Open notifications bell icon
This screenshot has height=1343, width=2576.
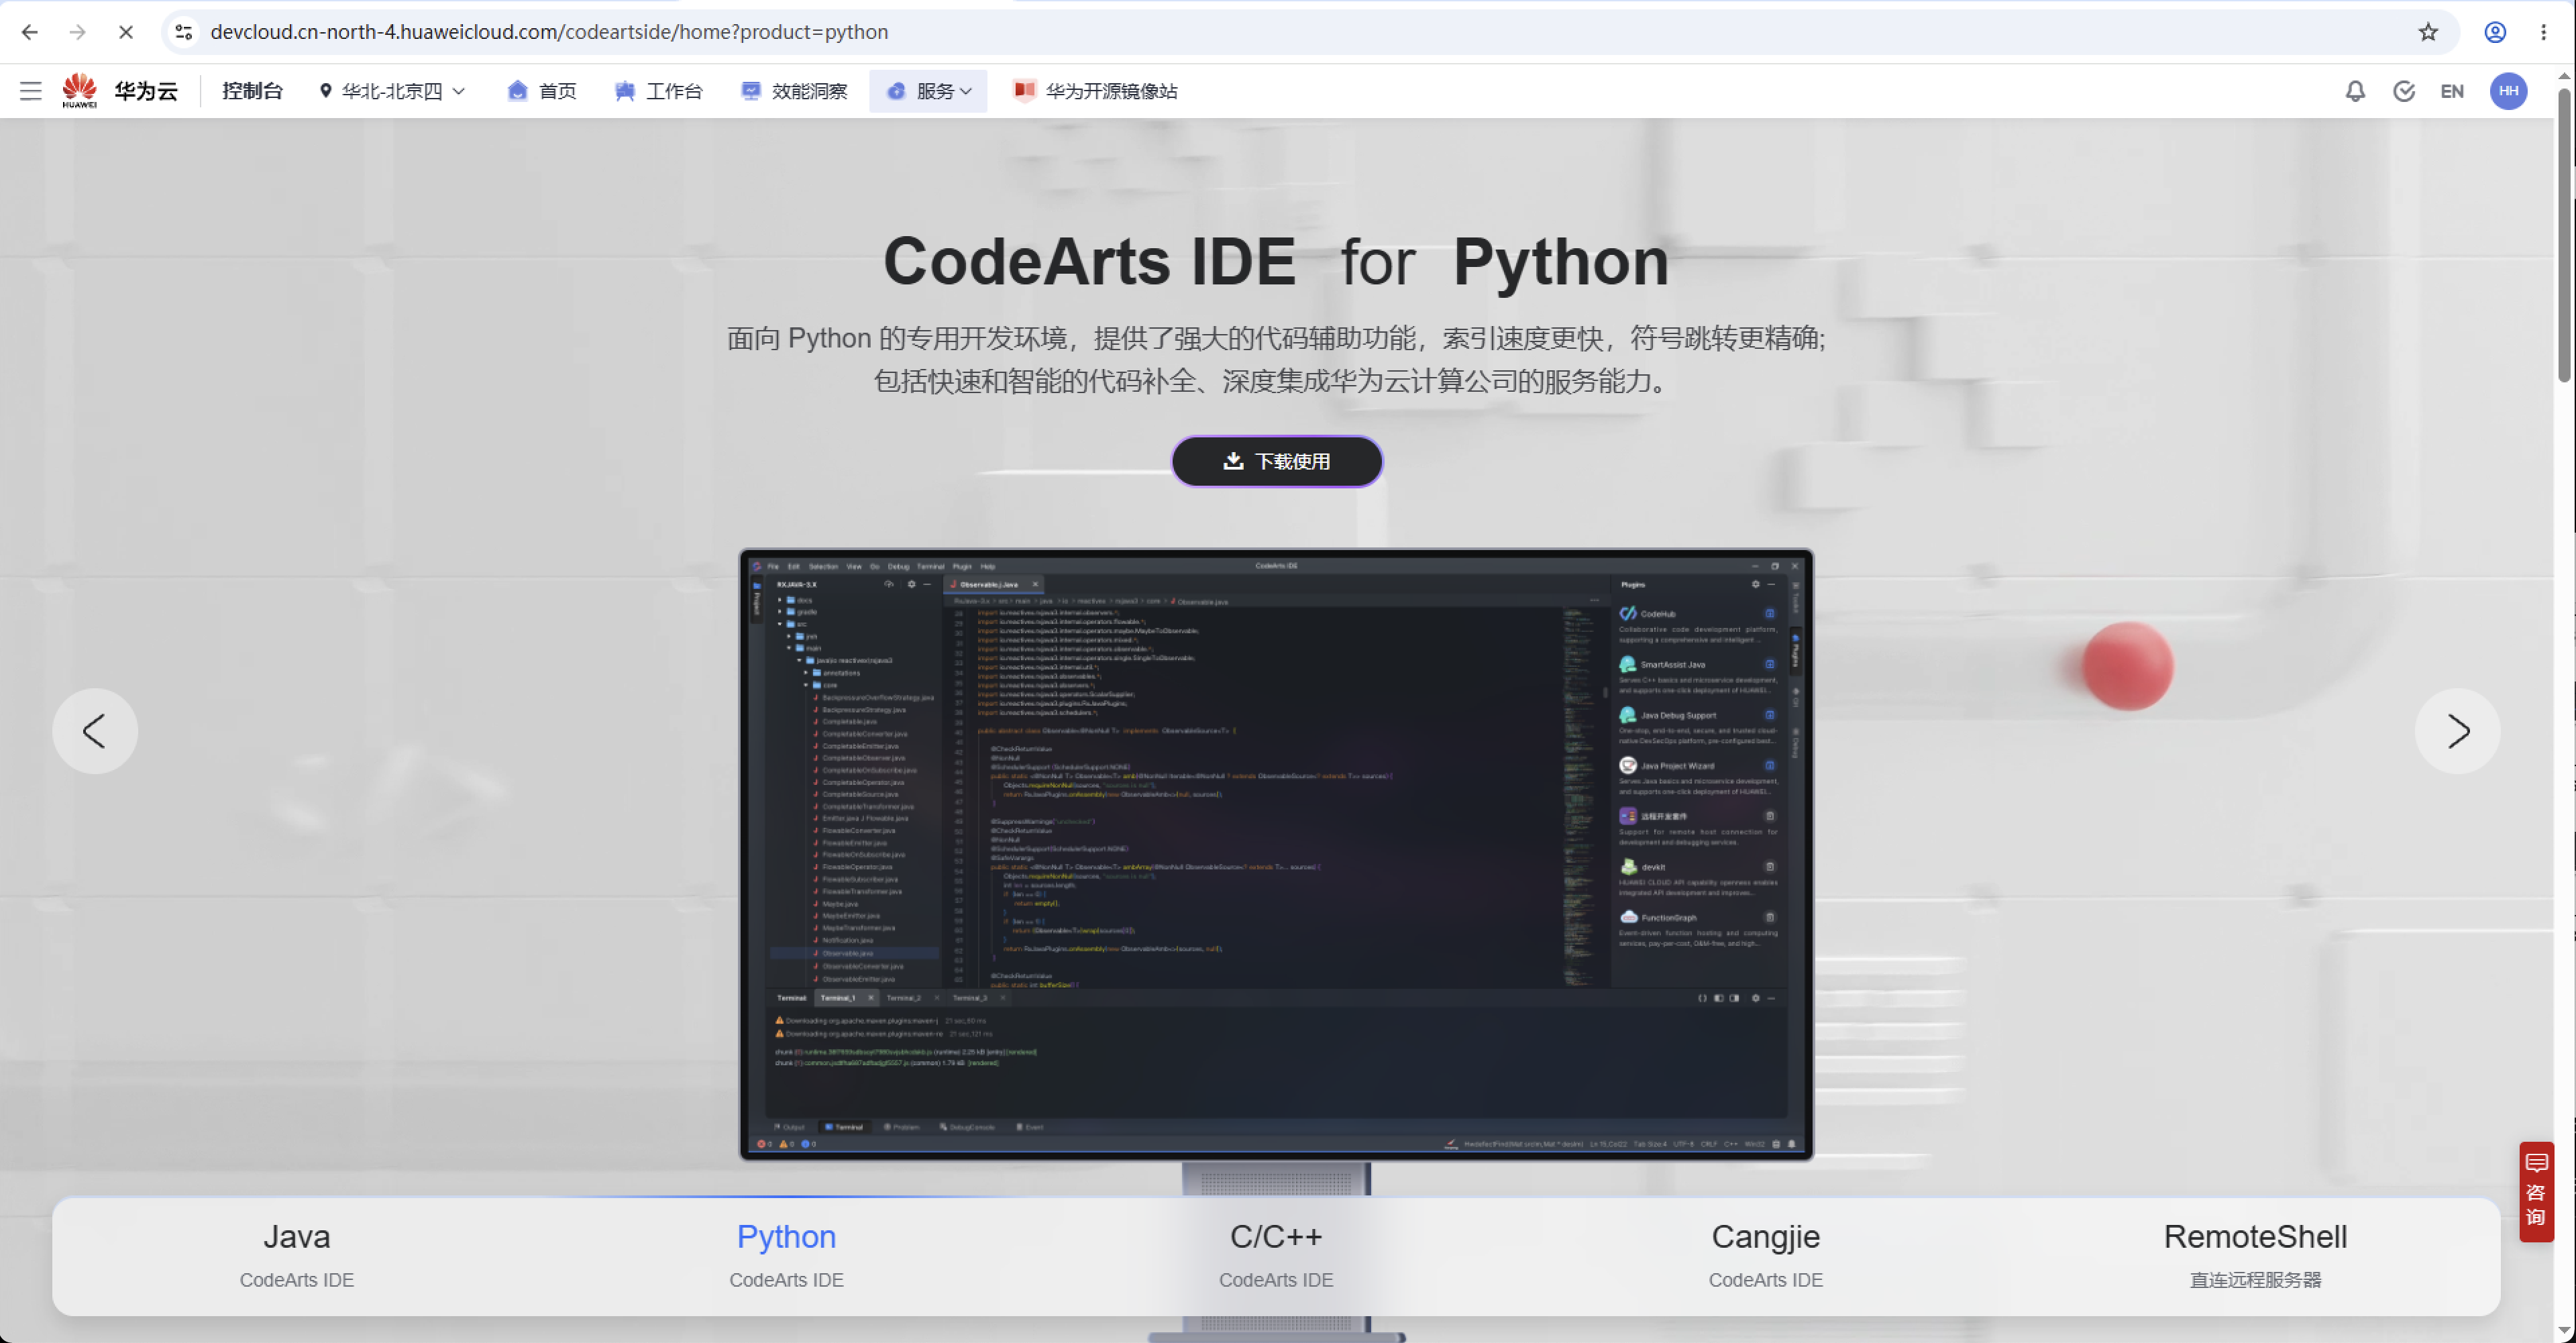pos(2355,91)
